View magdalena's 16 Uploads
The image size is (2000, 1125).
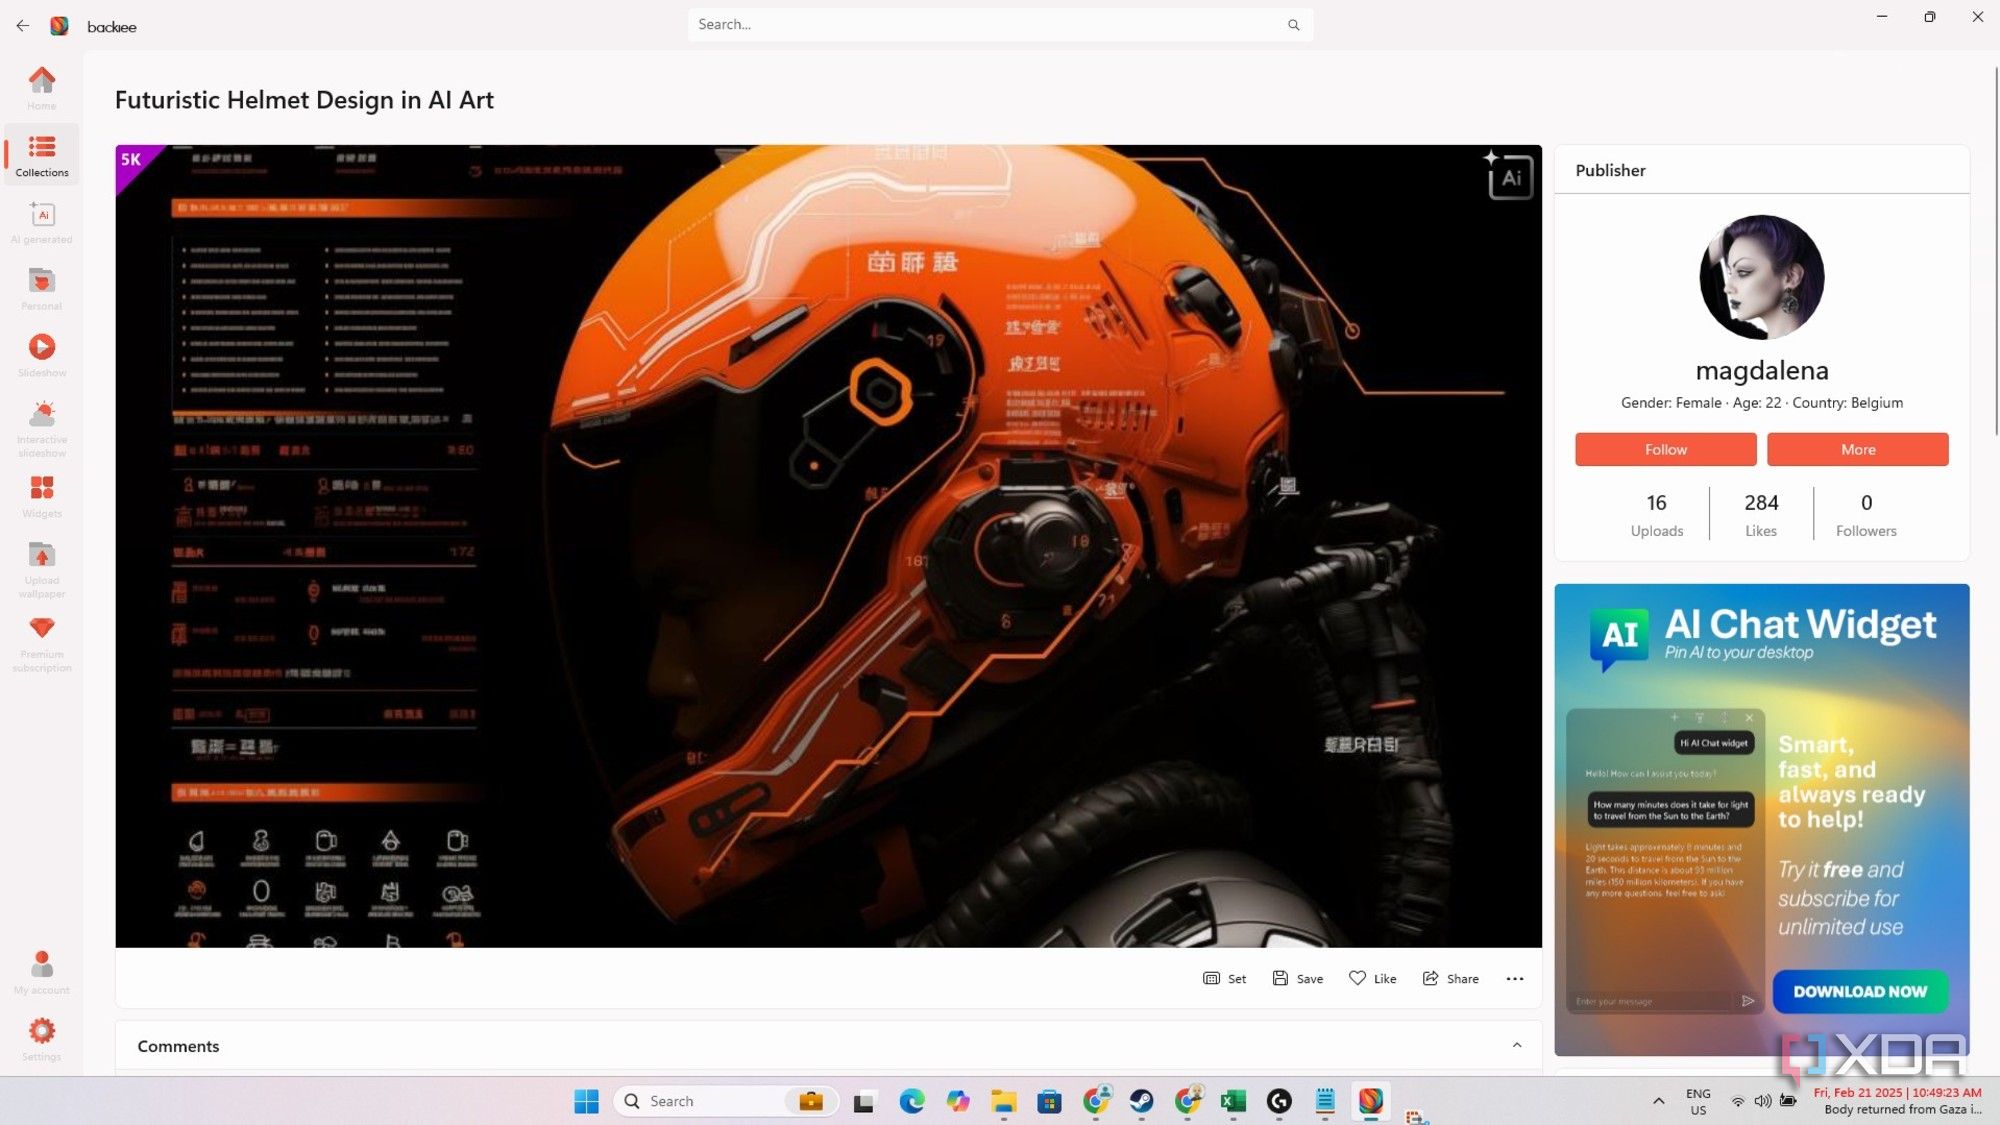[x=1656, y=514]
